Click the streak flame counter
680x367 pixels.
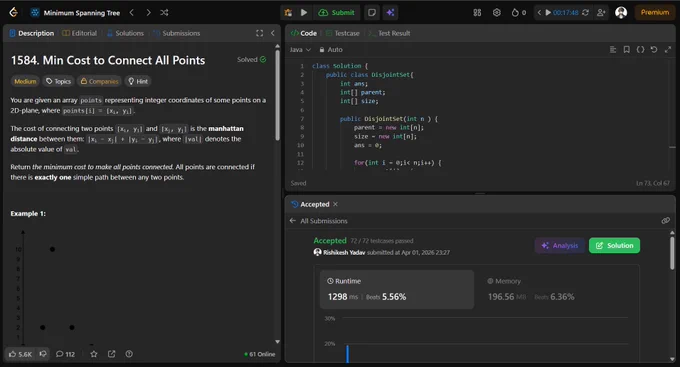pyautogui.click(x=519, y=13)
